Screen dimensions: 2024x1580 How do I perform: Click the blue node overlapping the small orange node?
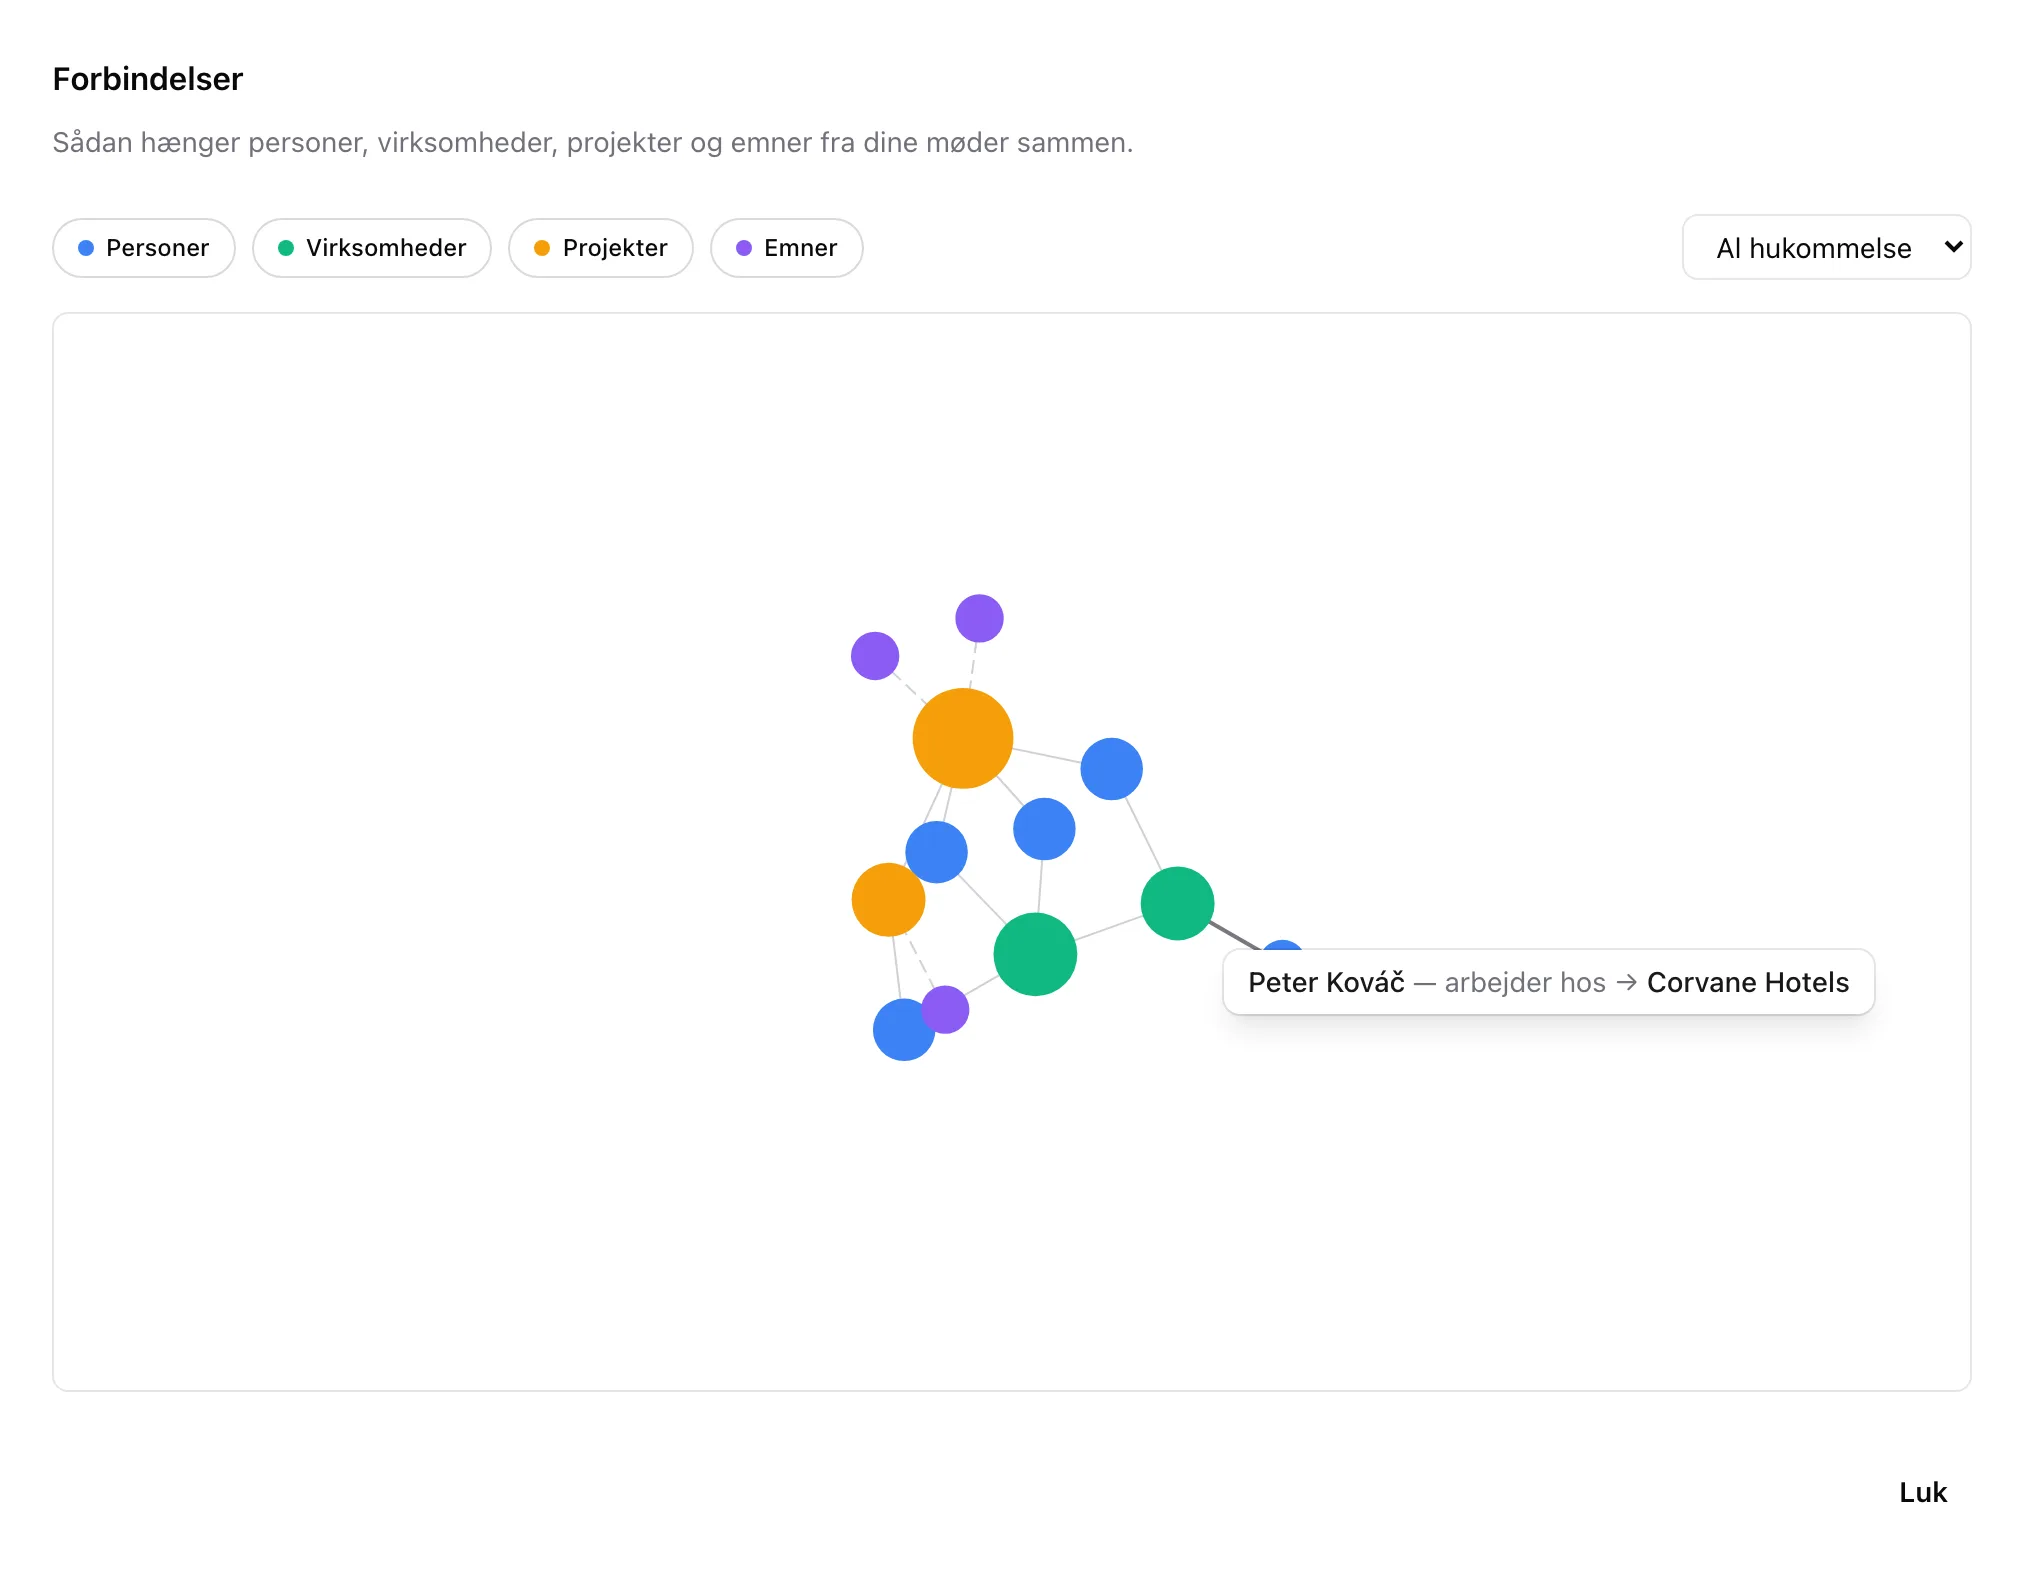point(936,852)
